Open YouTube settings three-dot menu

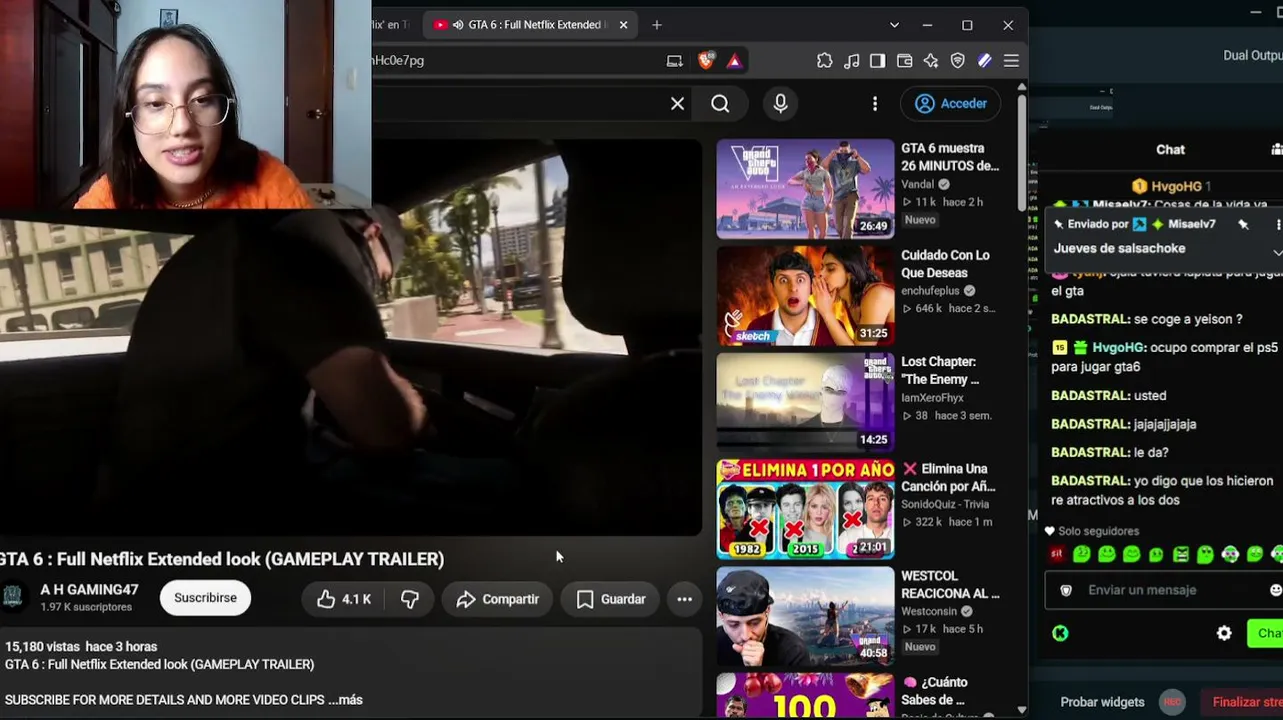coord(875,104)
